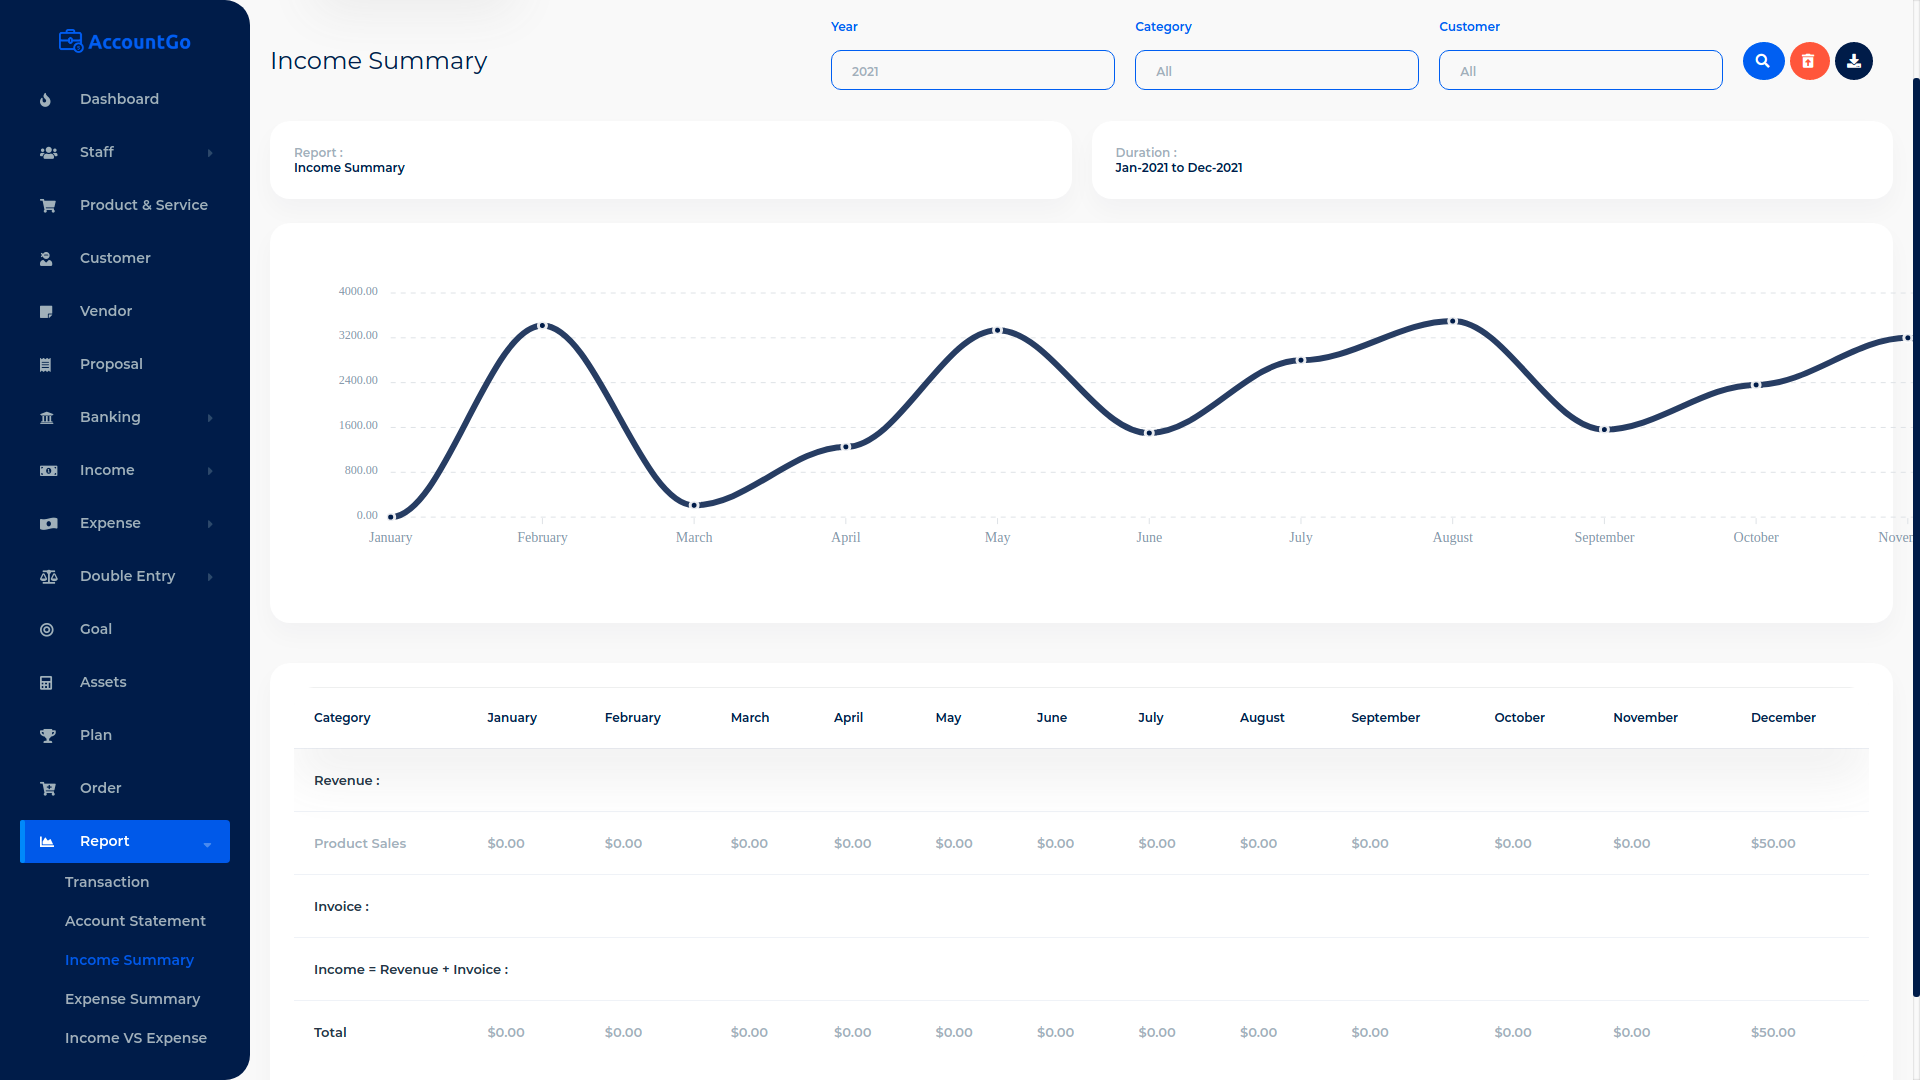Expand the Double Entry submenu arrow

(210, 577)
